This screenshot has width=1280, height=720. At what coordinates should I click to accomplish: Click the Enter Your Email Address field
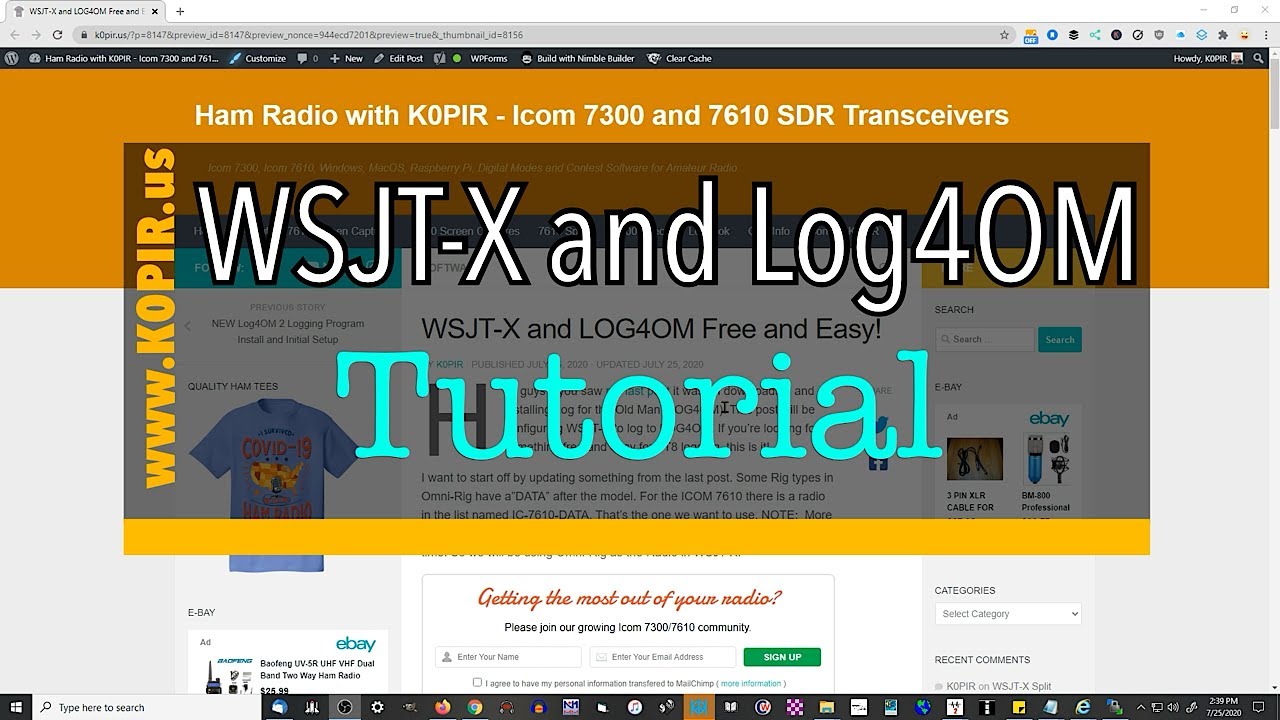(663, 657)
